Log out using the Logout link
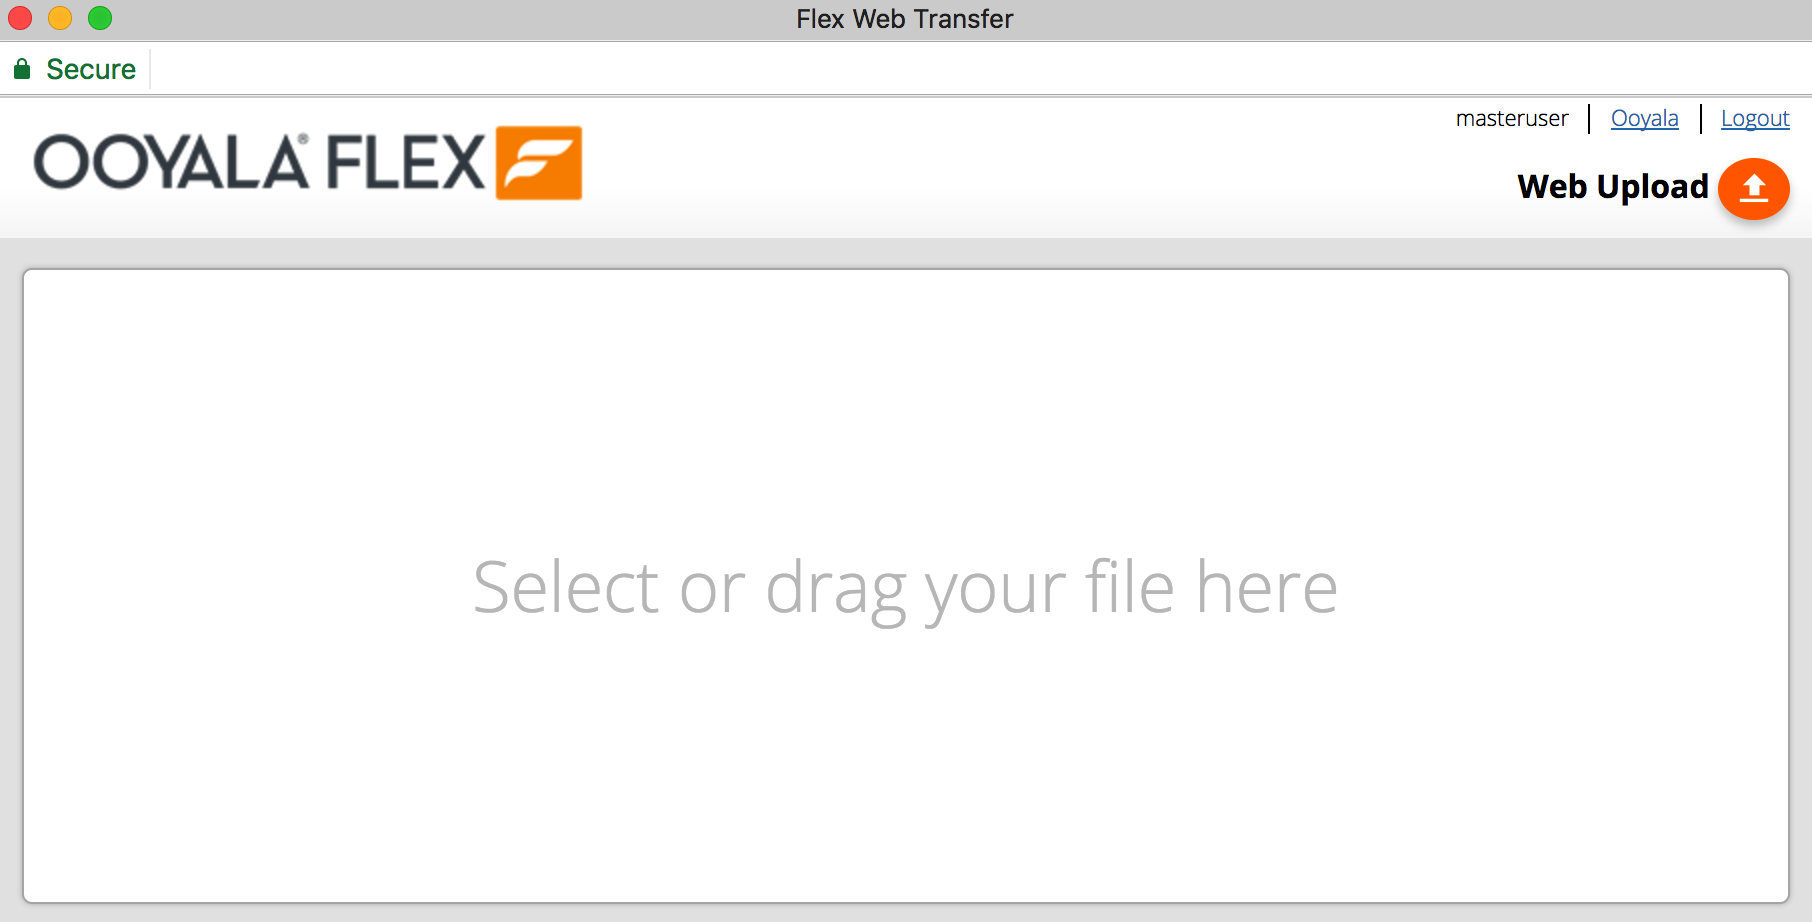 [x=1755, y=118]
